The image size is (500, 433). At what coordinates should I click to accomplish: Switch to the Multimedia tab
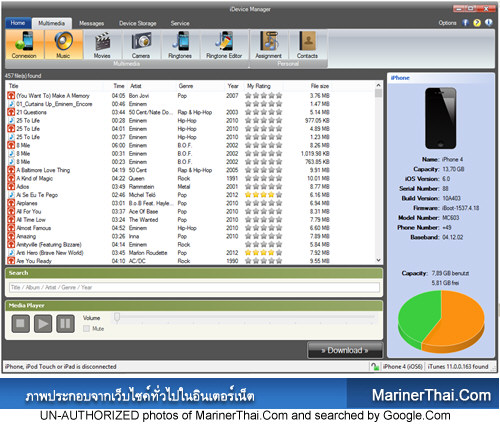(x=52, y=23)
